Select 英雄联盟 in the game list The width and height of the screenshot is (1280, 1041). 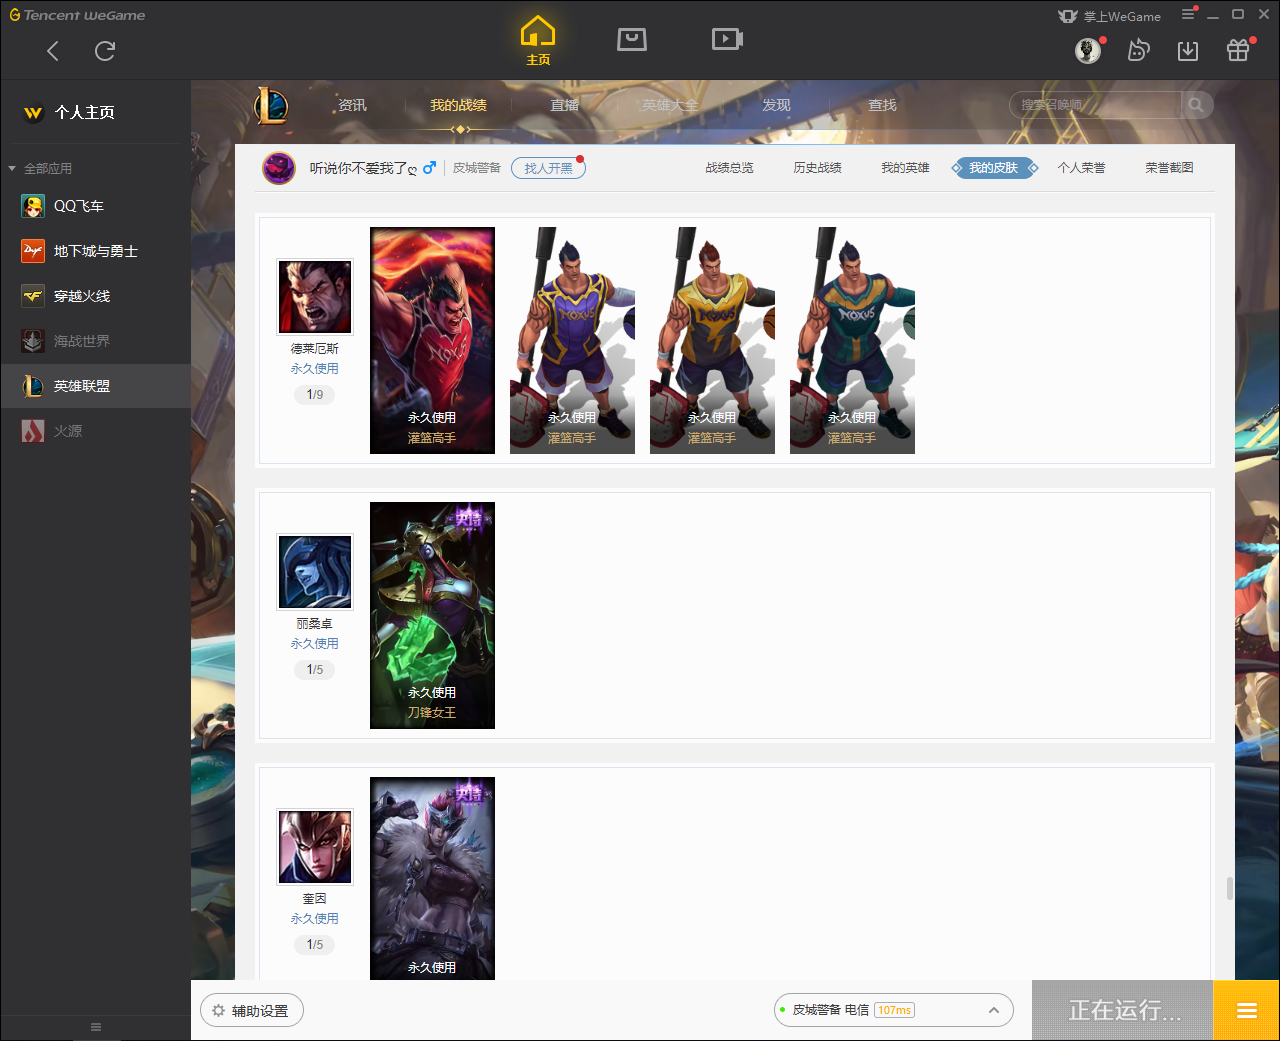(95, 386)
